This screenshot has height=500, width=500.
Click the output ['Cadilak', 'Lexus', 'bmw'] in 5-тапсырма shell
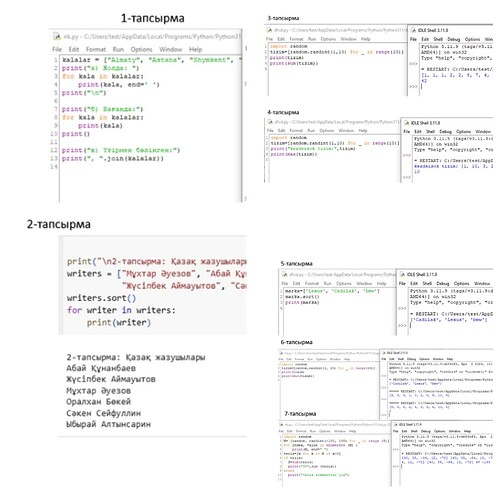pyautogui.click(x=449, y=320)
